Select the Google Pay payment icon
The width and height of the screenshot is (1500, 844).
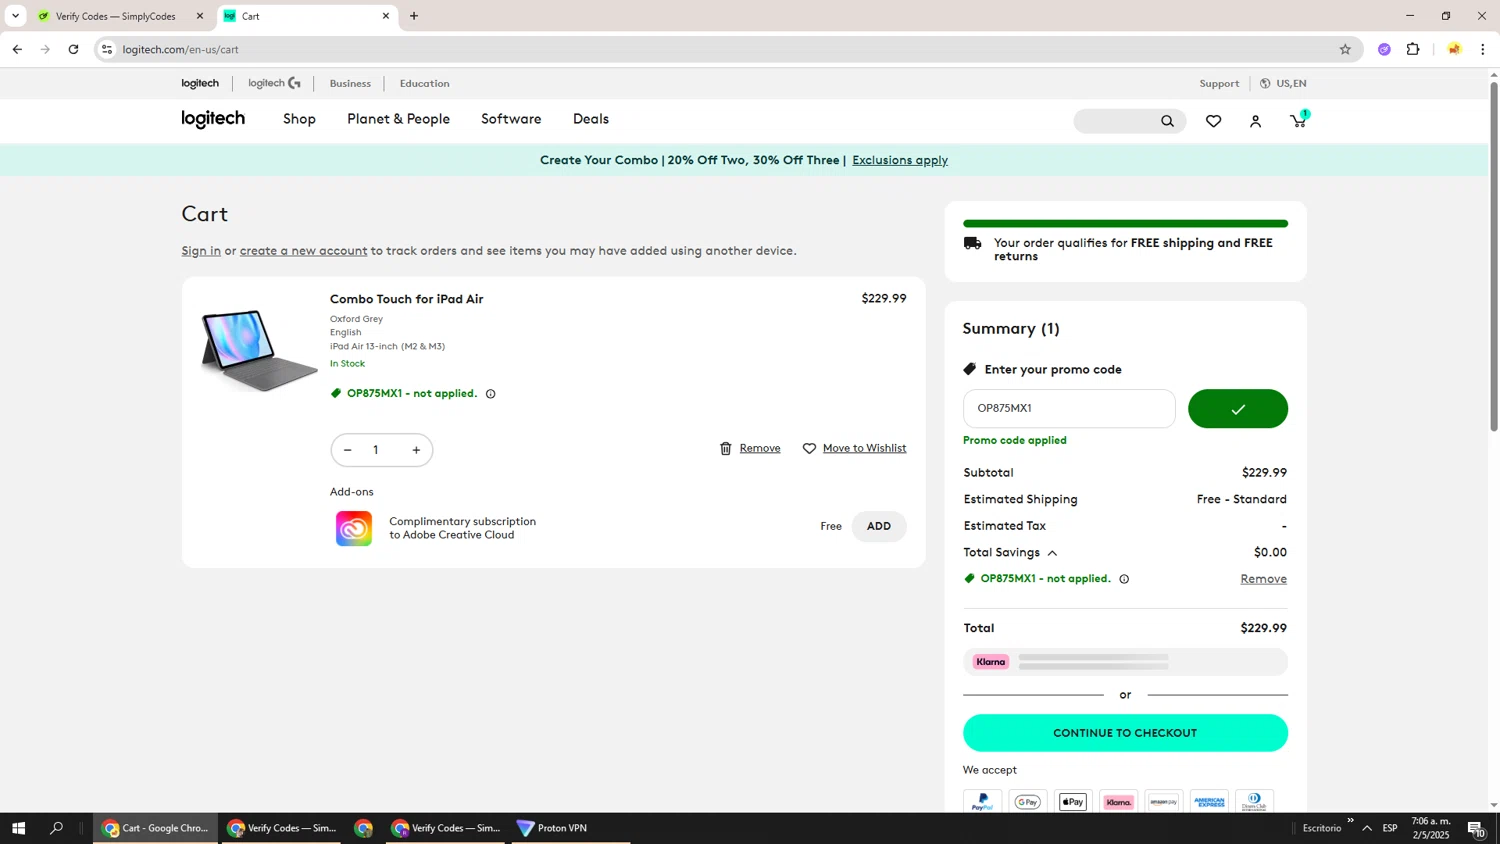tap(1027, 802)
